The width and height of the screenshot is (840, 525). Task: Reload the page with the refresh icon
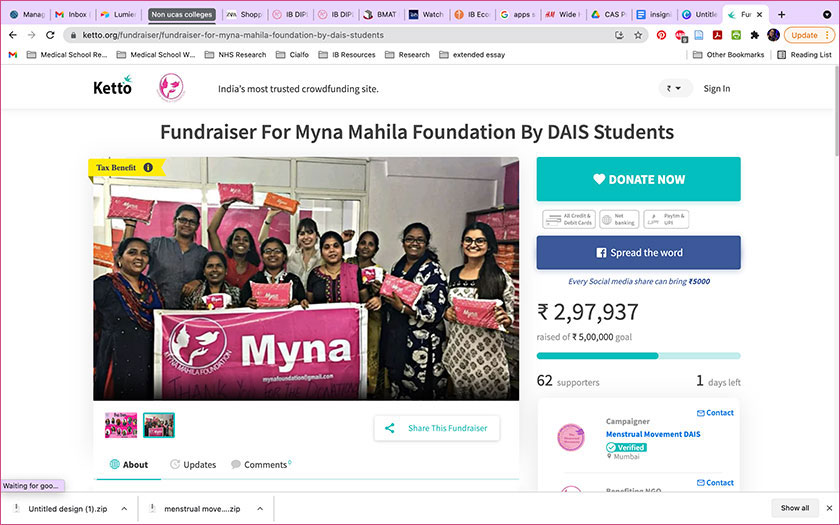click(x=50, y=35)
